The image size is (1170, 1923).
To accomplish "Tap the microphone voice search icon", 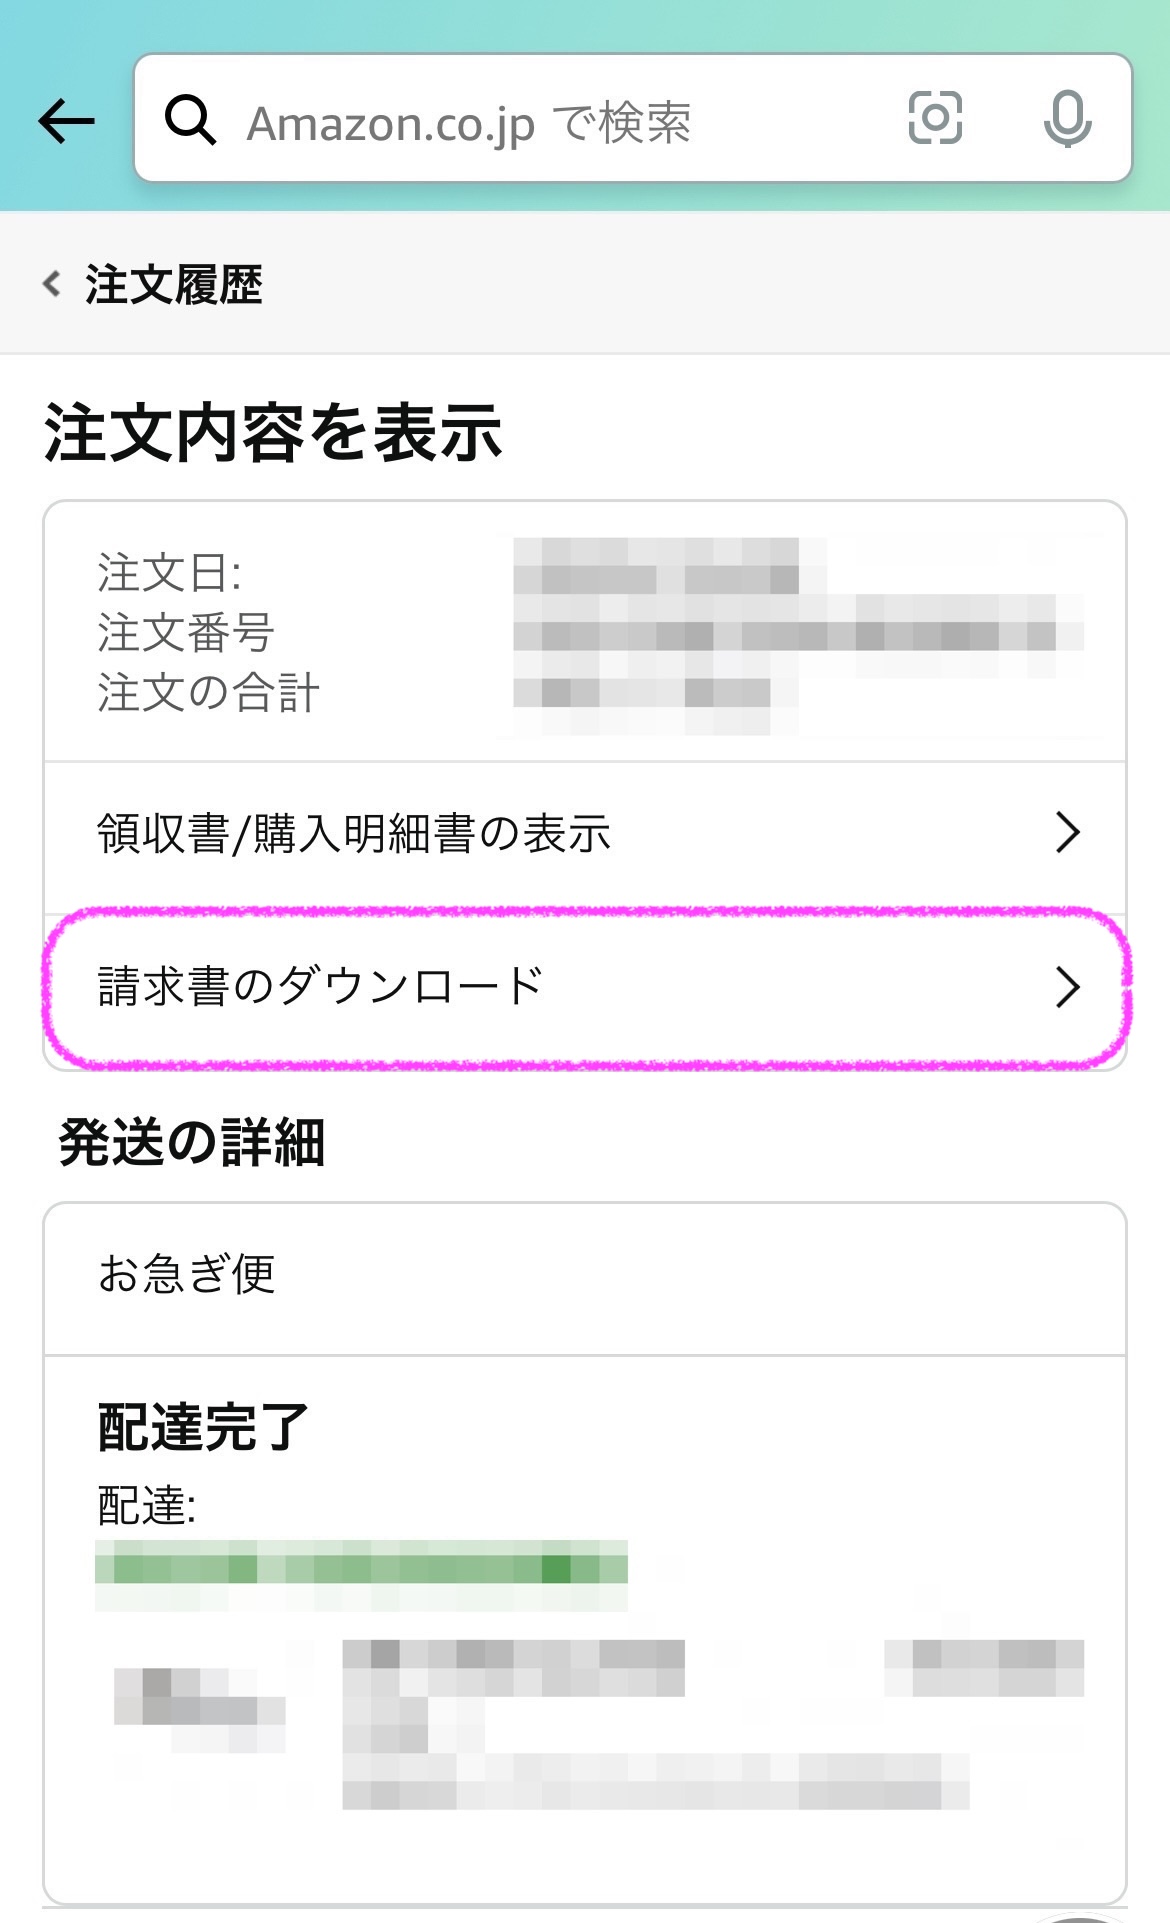I will point(1067,119).
